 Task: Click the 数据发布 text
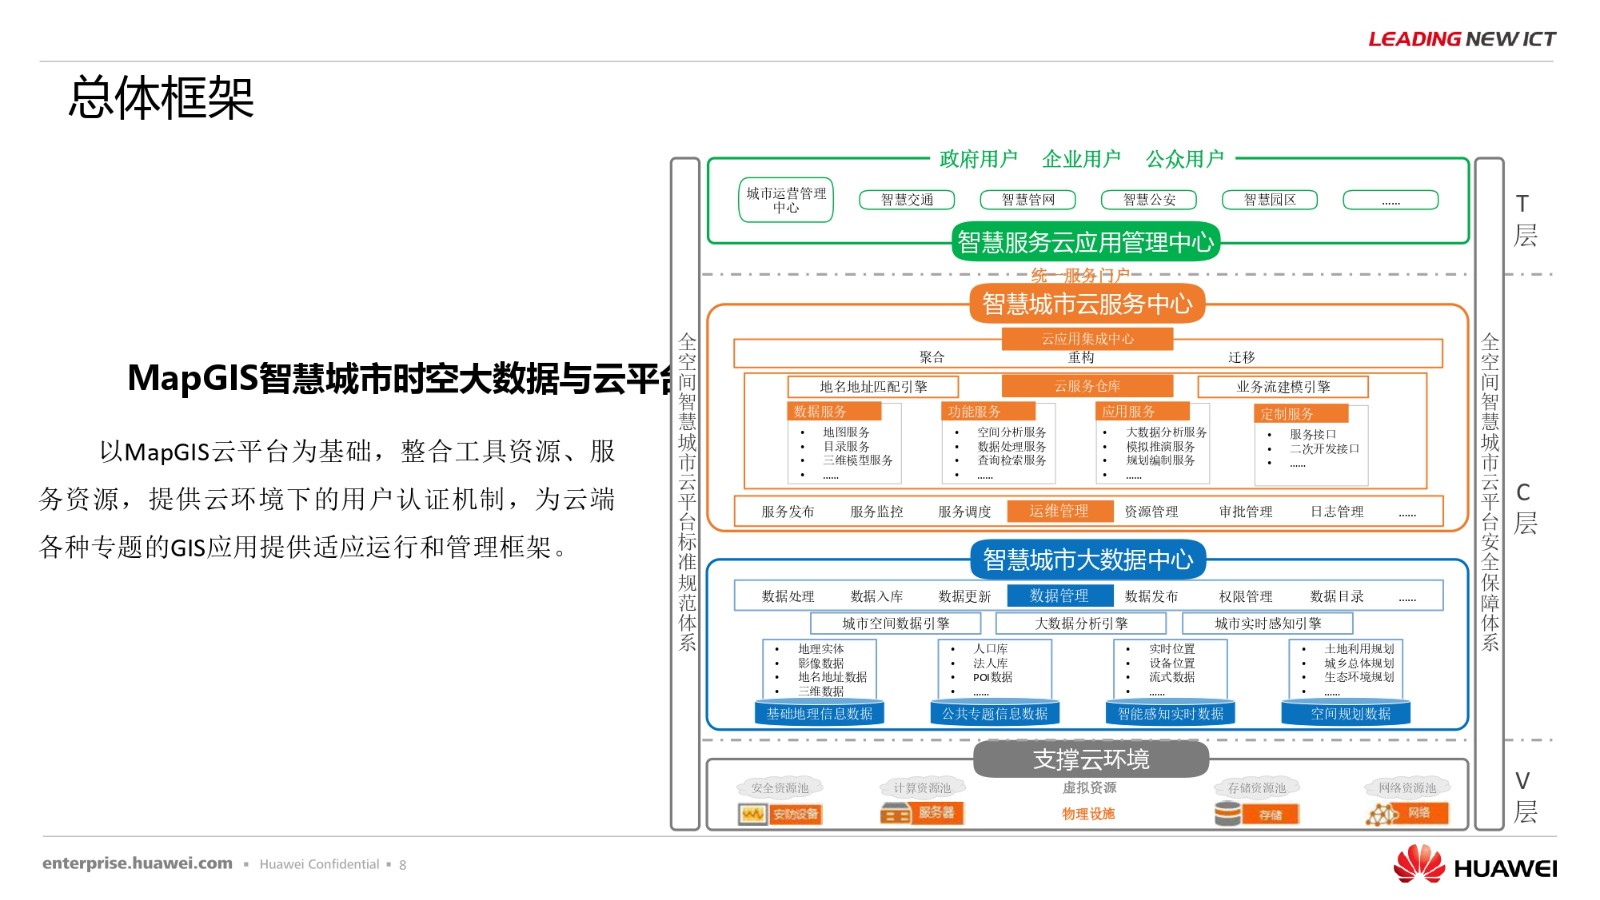coord(1151,597)
